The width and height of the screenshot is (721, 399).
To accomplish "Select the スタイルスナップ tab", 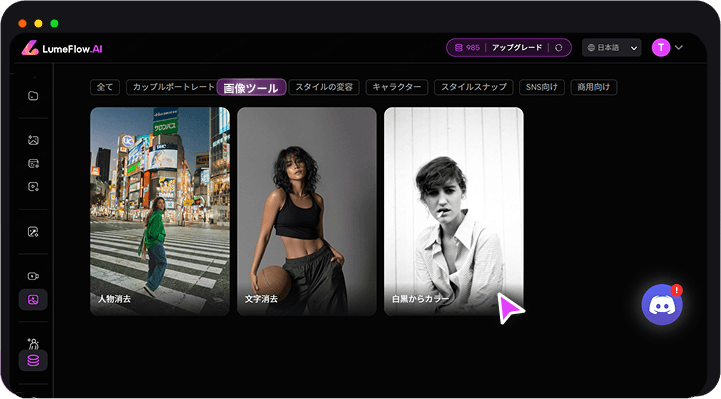I will click(474, 87).
